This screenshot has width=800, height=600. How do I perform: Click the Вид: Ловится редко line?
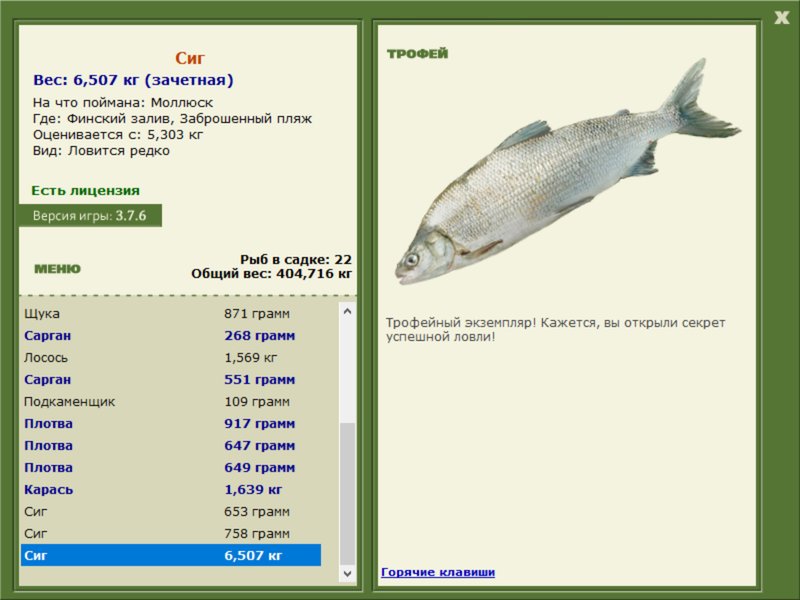(101, 151)
